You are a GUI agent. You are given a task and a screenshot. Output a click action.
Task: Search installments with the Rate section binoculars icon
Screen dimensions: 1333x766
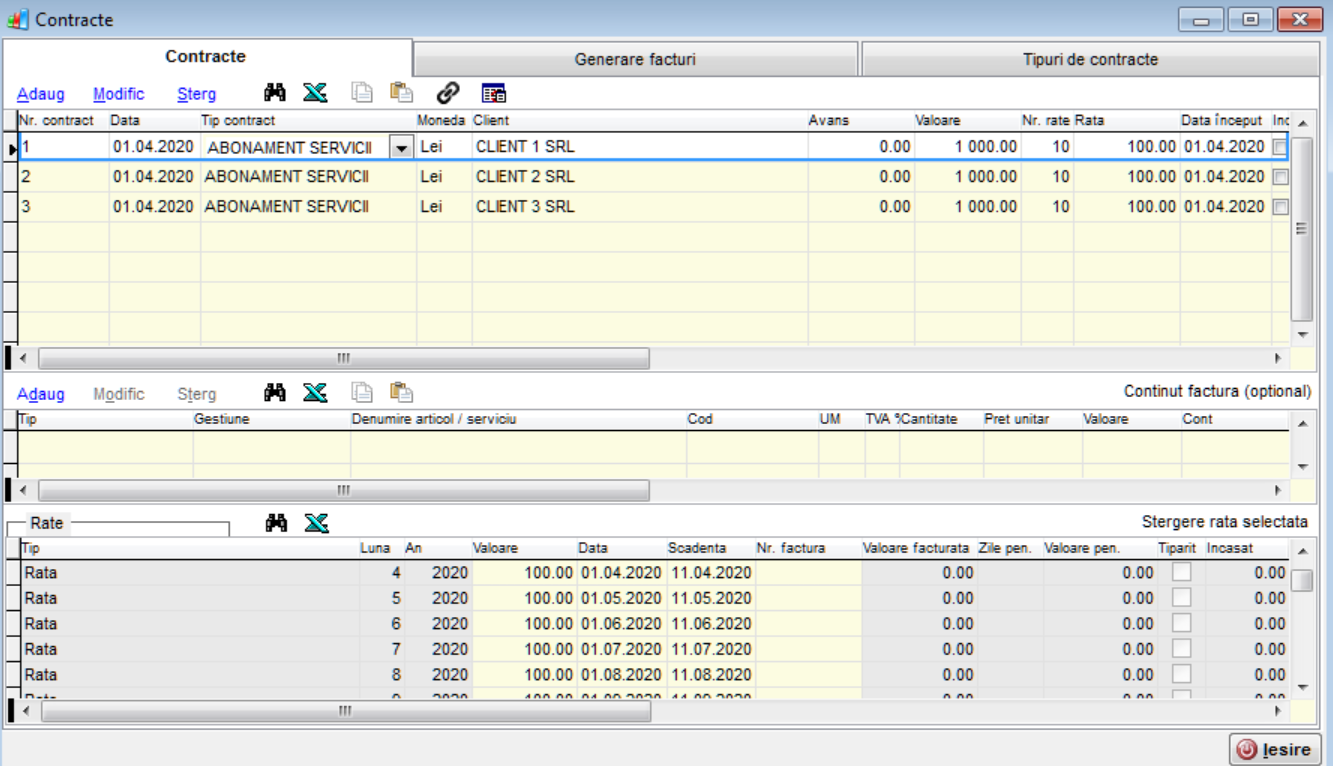[x=275, y=523]
